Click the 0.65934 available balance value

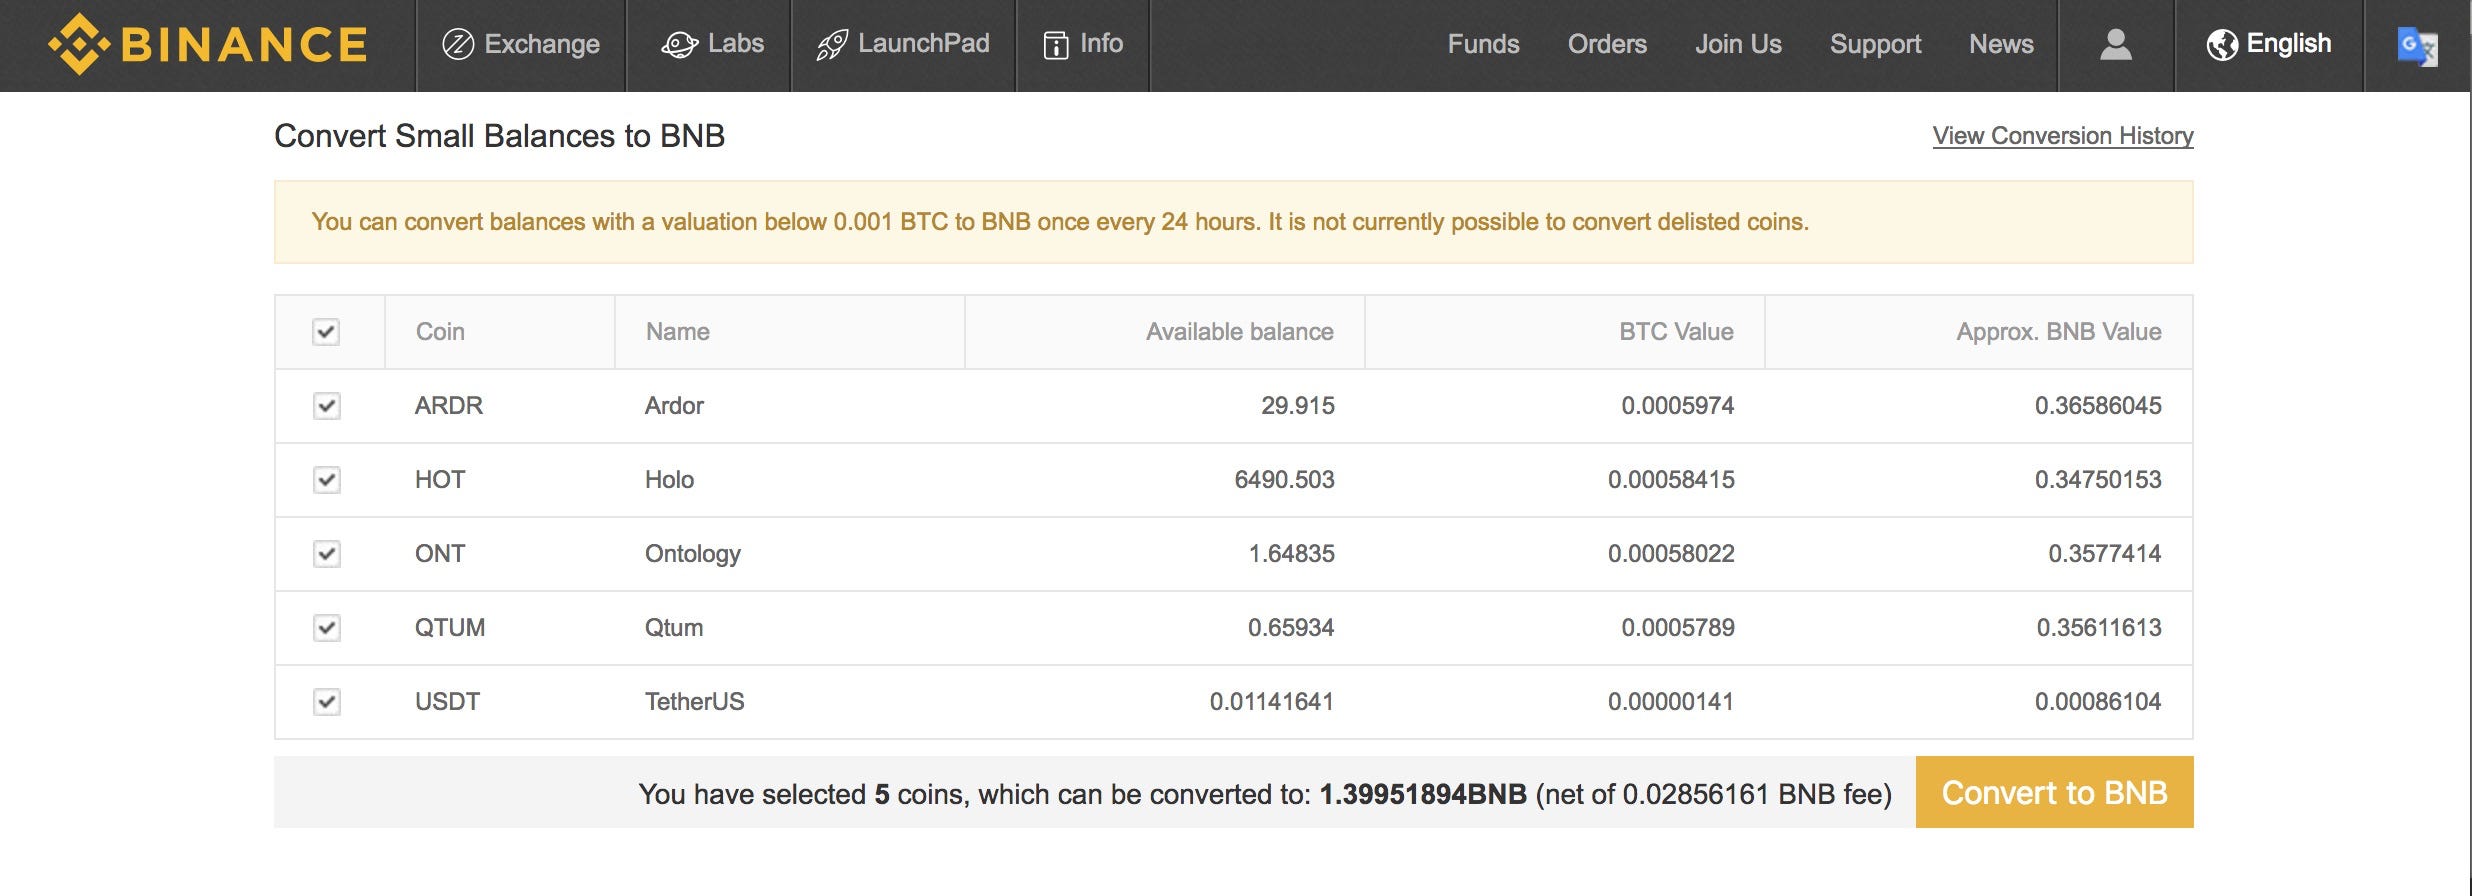(x=1291, y=628)
